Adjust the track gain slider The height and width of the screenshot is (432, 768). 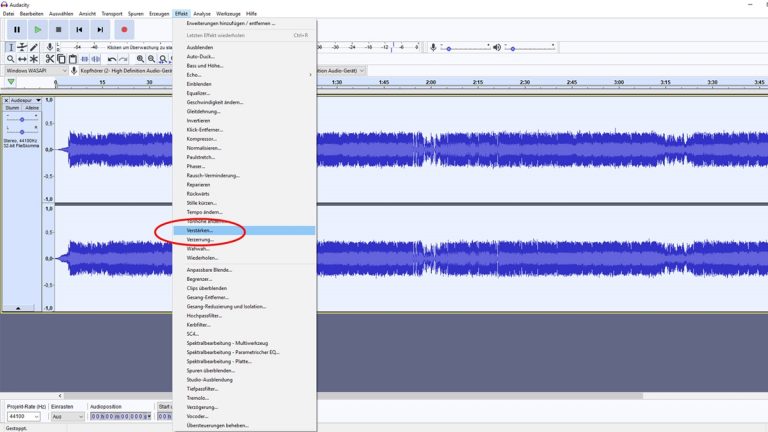[22, 120]
